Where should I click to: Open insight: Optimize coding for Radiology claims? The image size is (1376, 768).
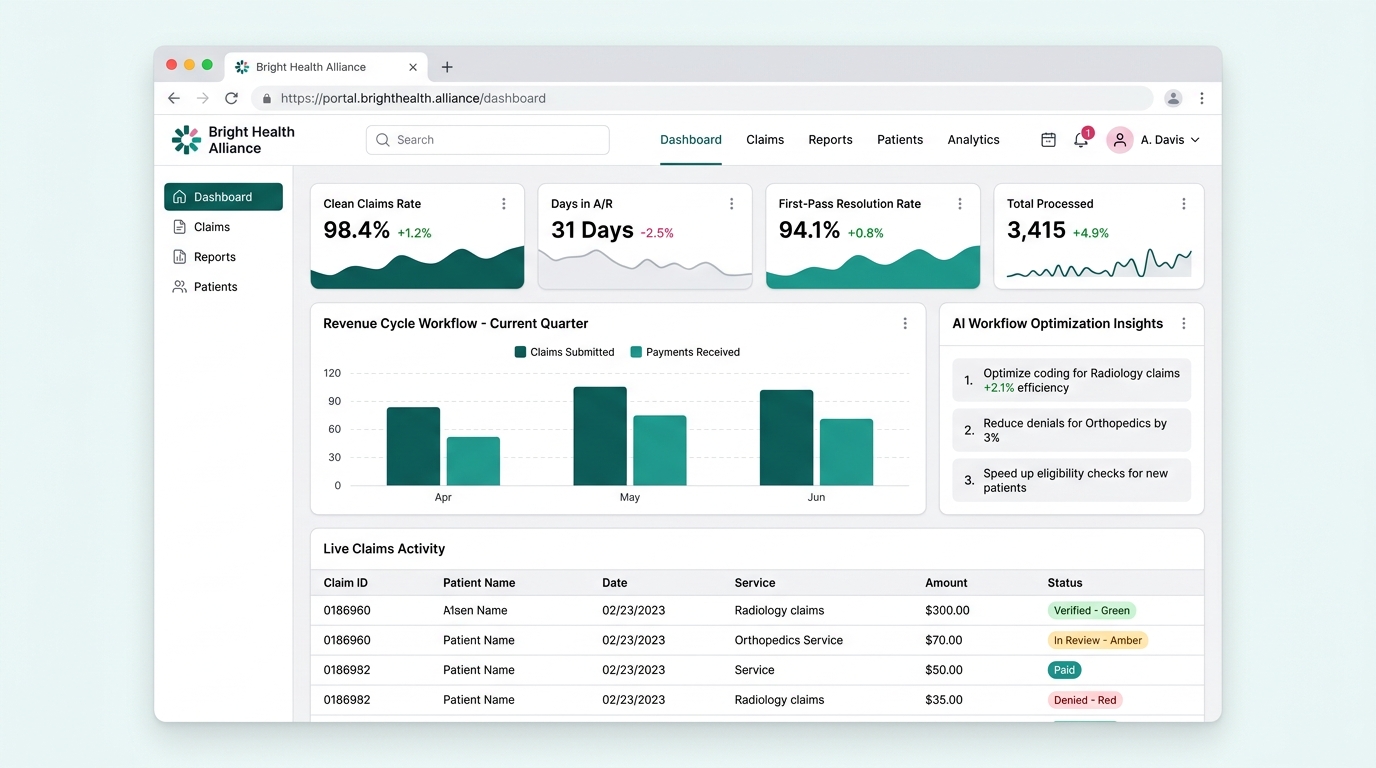(x=1071, y=380)
